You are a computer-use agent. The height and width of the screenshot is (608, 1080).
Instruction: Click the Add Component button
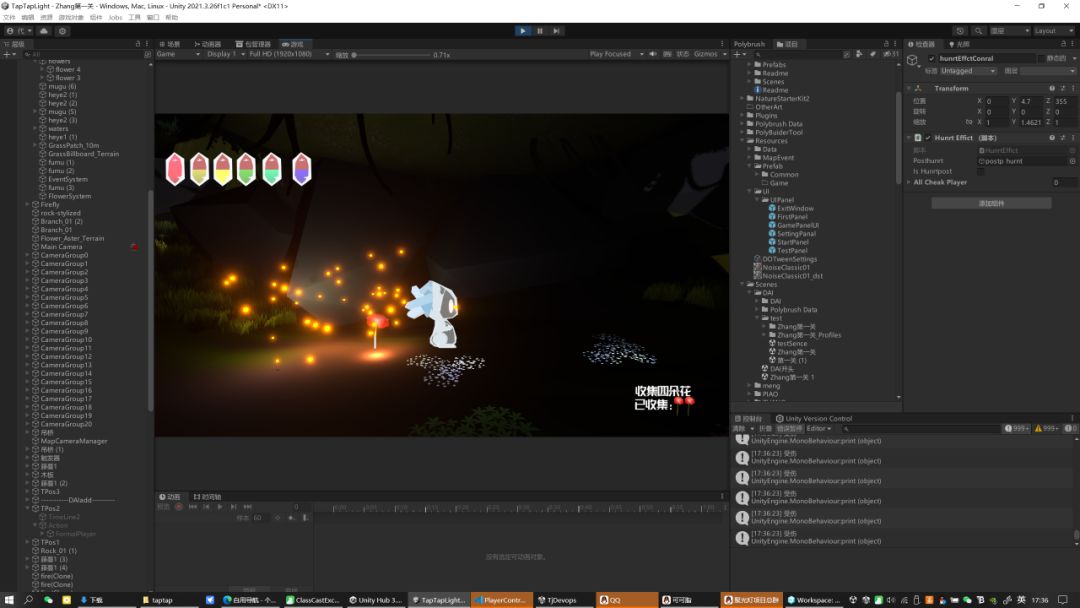point(990,203)
